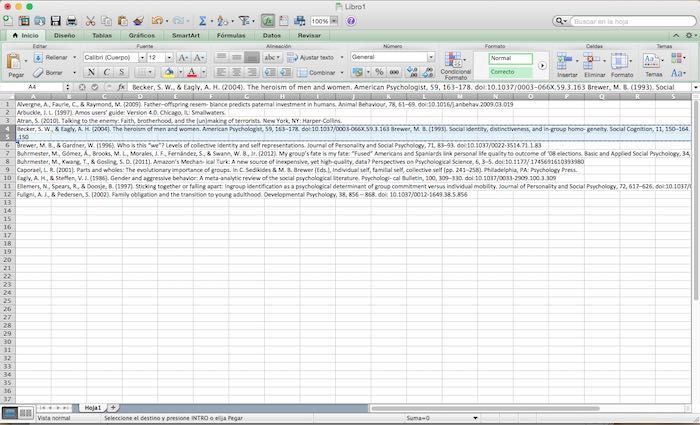Apply the Normal cell style
The width and height of the screenshot is (700, 425).
[510, 58]
